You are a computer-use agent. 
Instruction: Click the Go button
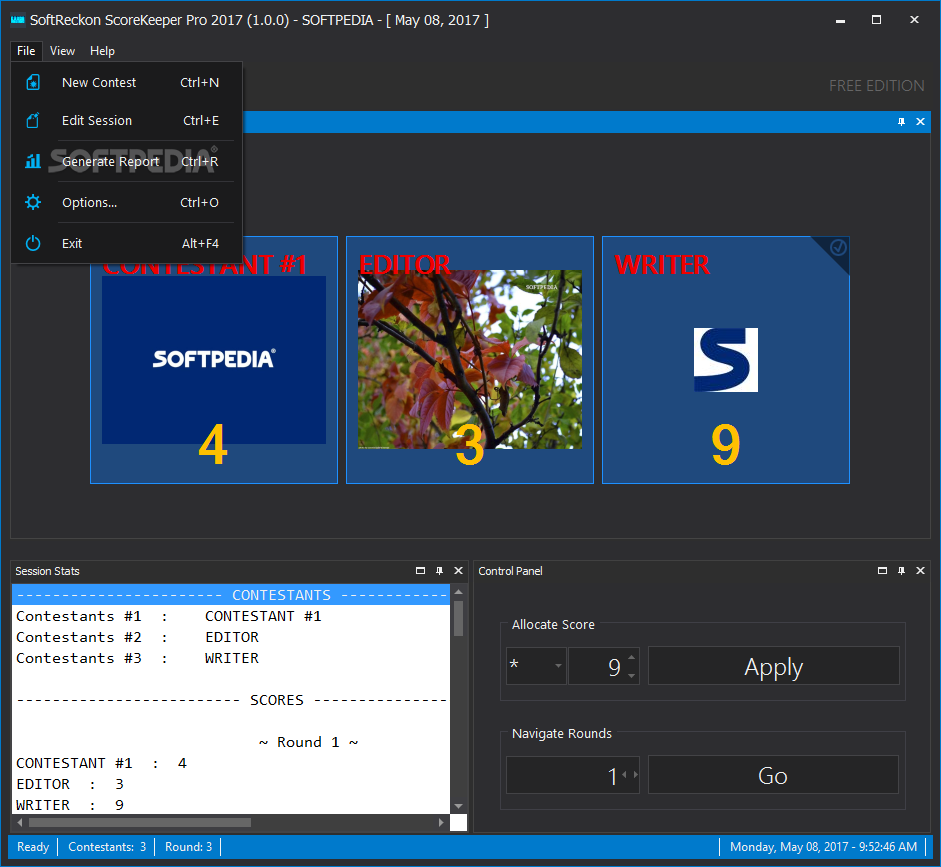click(773, 775)
